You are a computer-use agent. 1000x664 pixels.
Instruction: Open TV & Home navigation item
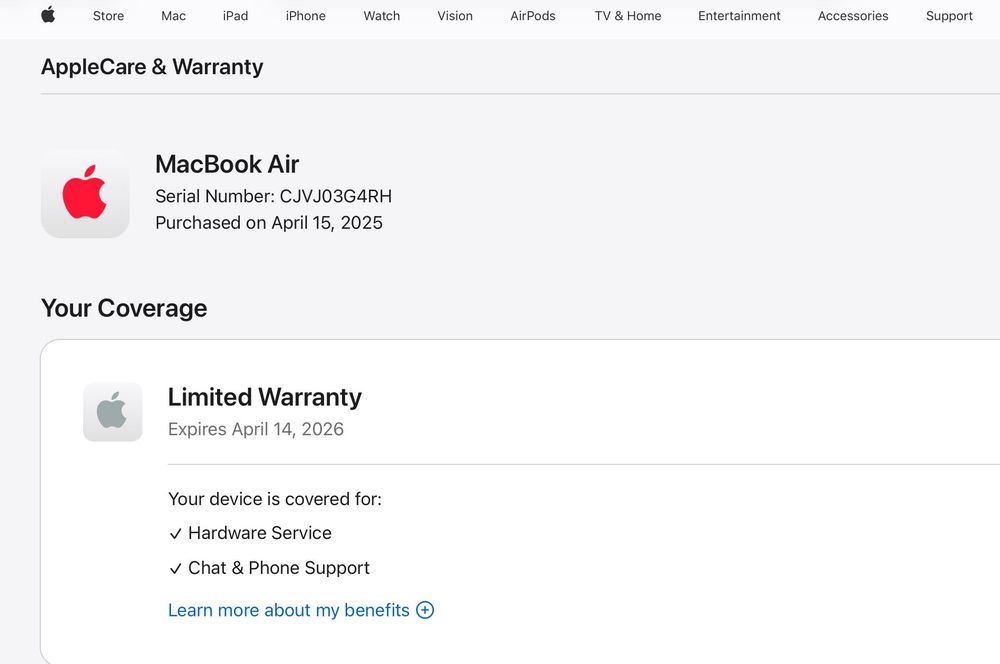(628, 16)
